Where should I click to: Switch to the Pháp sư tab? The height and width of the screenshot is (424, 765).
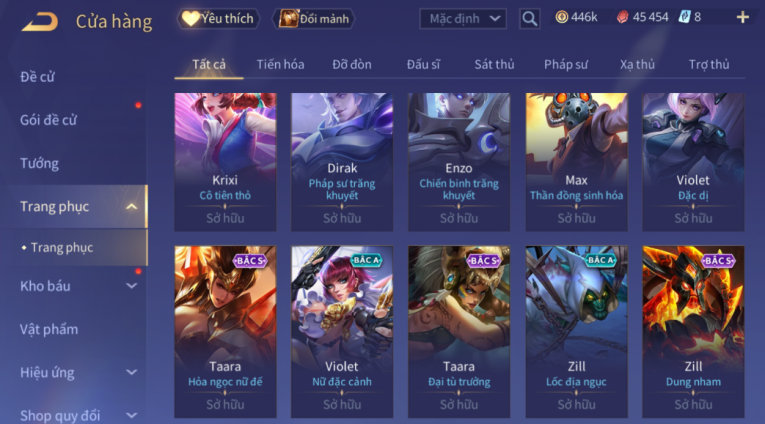[x=566, y=64]
